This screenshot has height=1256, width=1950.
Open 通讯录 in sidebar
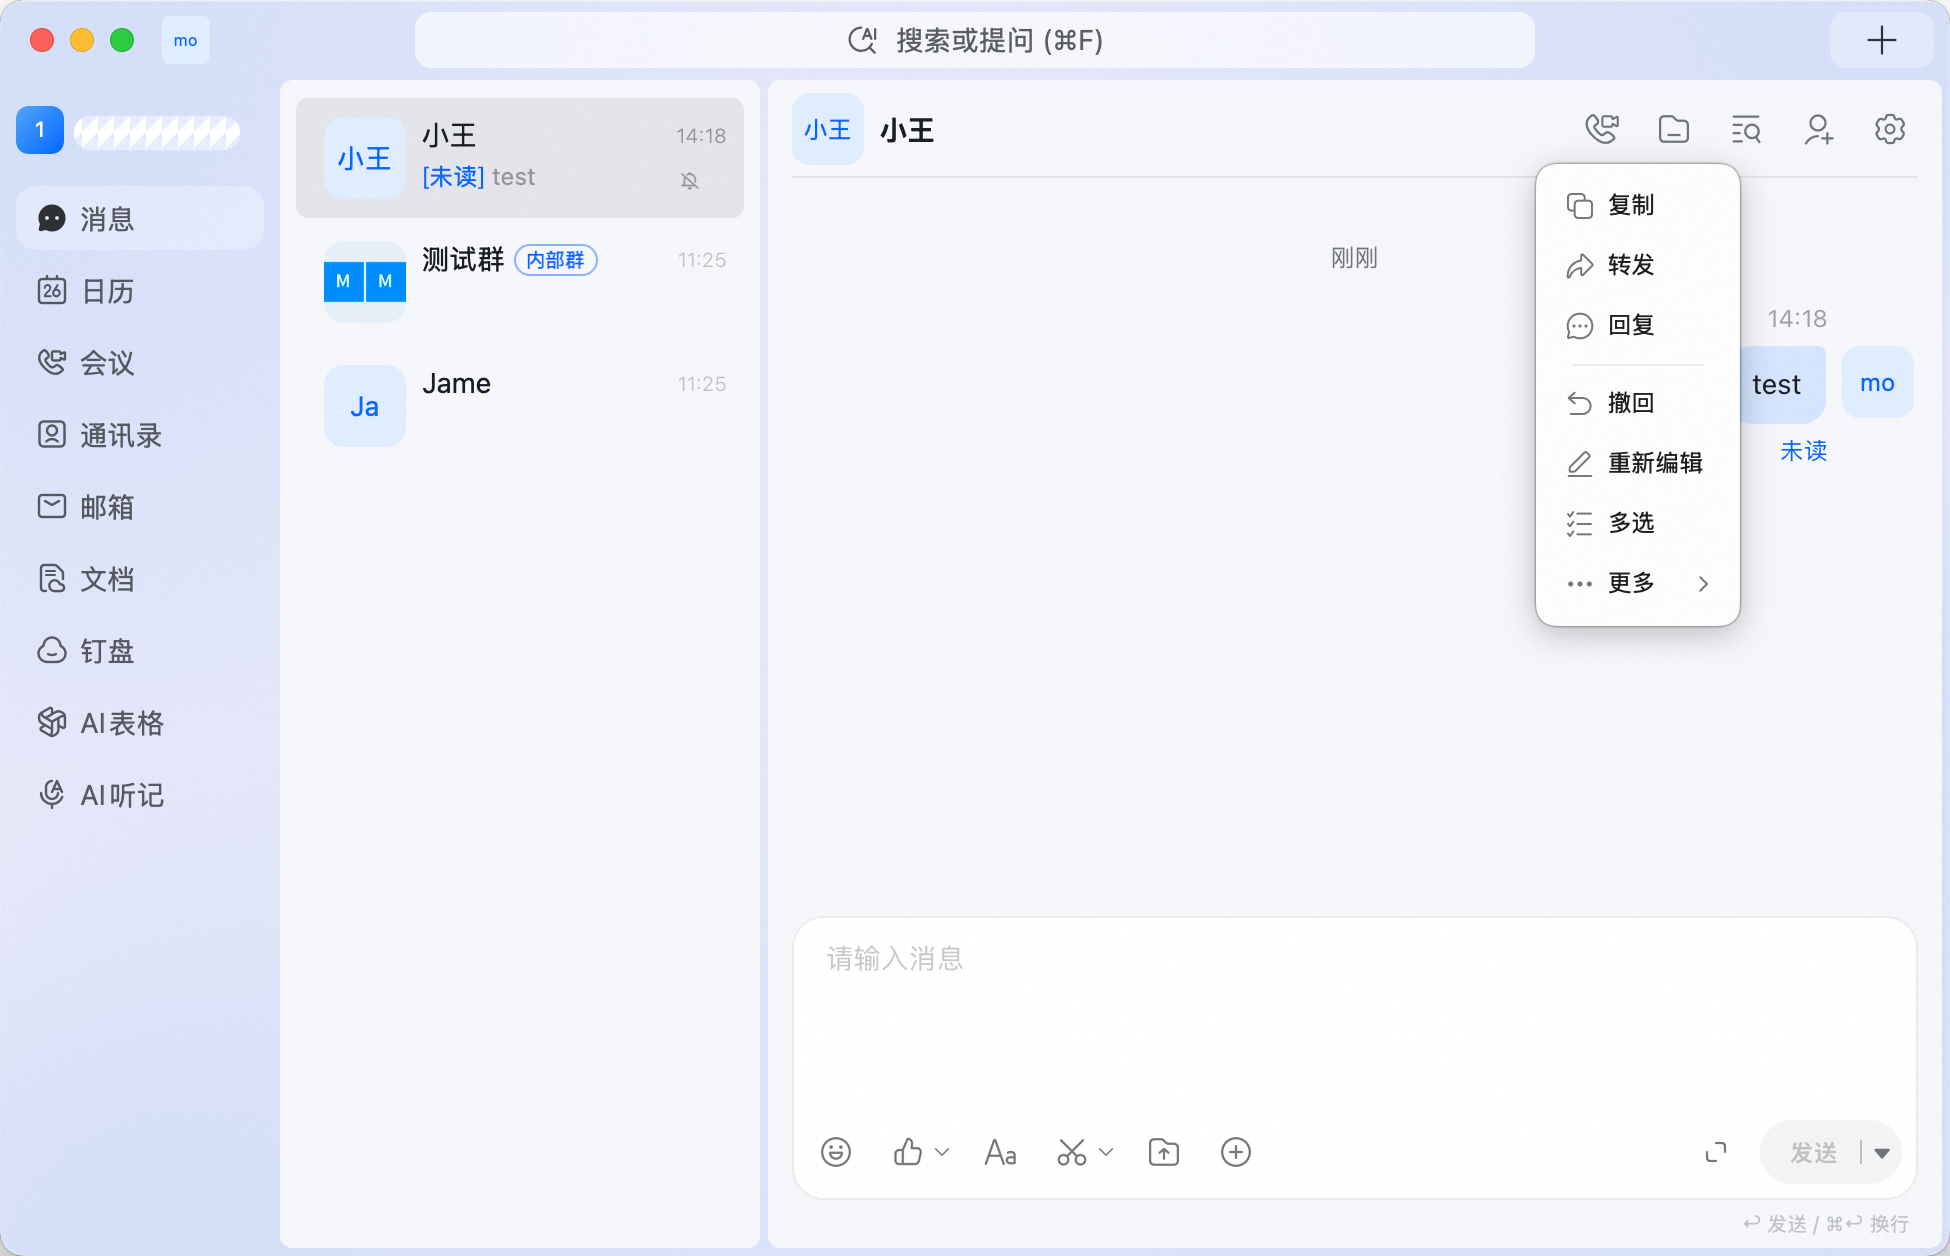click(x=140, y=434)
